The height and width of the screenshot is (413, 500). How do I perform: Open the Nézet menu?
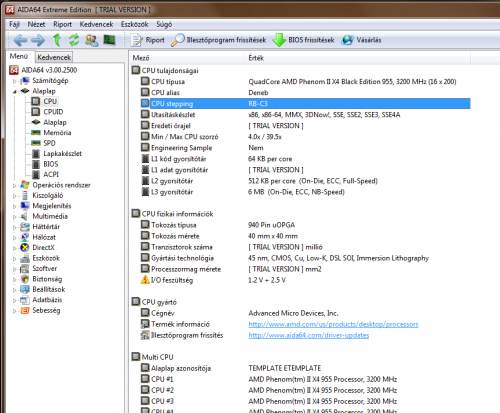[36, 24]
